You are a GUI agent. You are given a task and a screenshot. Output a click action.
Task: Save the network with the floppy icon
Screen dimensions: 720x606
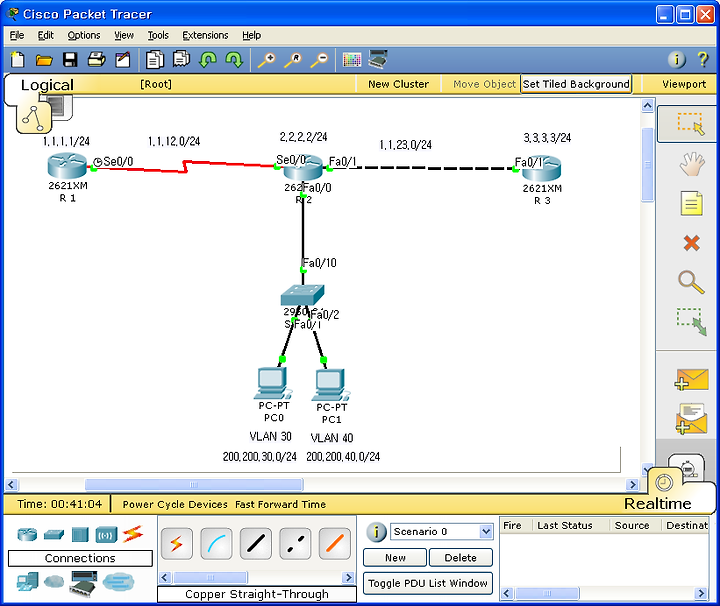[x=70, y=60]
